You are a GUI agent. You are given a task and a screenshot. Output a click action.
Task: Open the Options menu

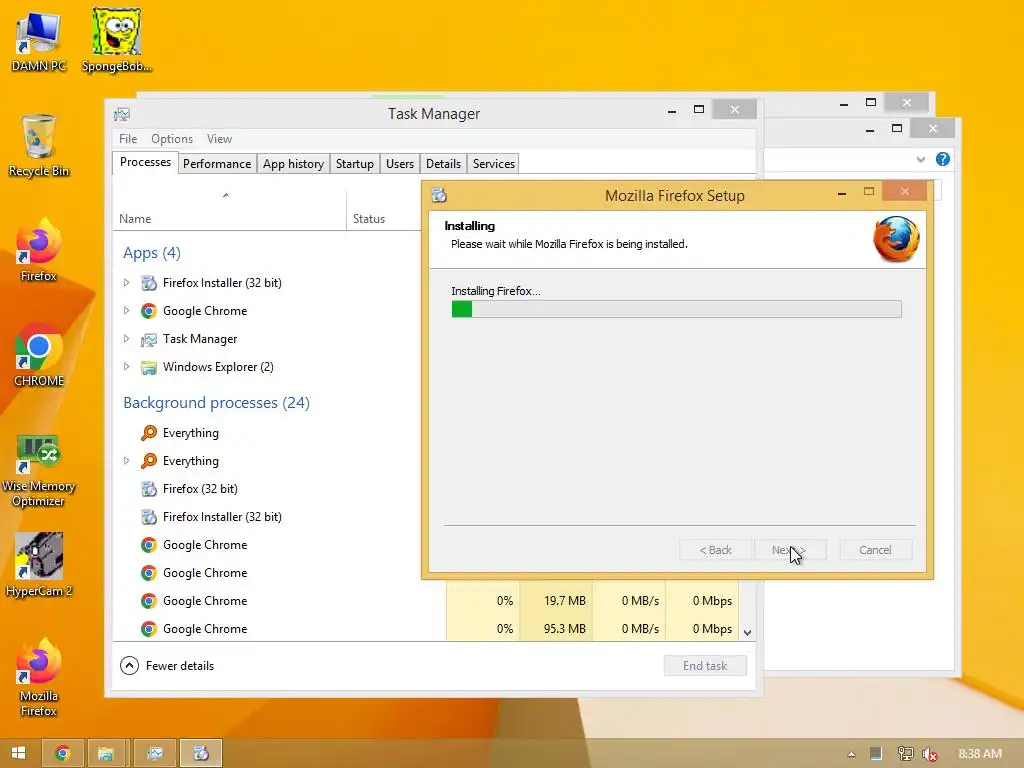172,138
